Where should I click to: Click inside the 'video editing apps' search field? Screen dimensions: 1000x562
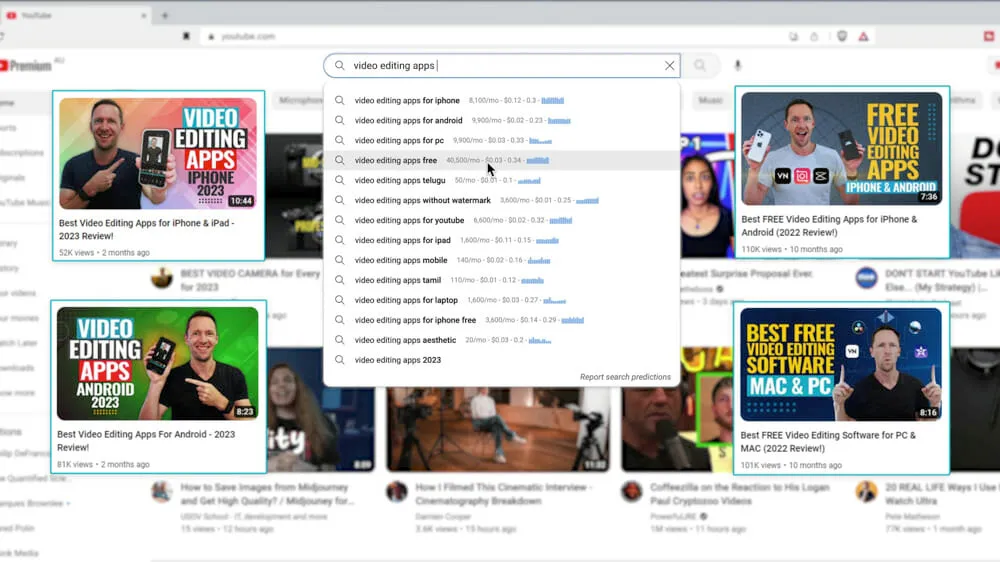pos(500,66)
